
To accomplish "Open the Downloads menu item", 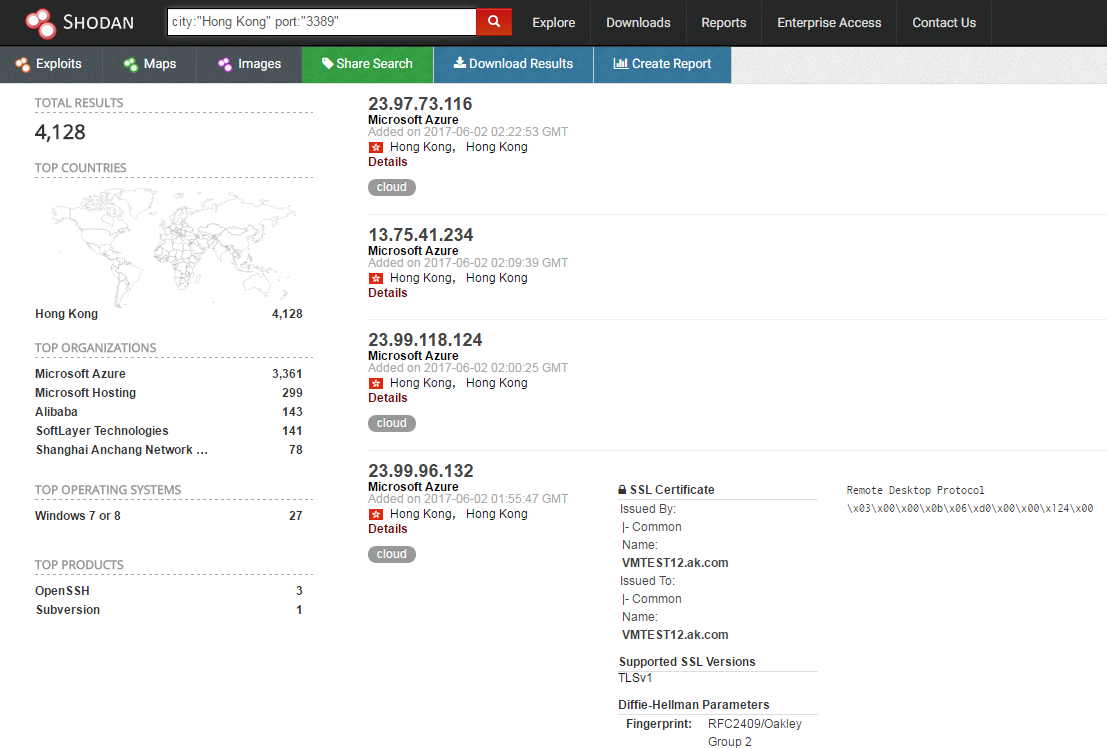I will [638, 23].
